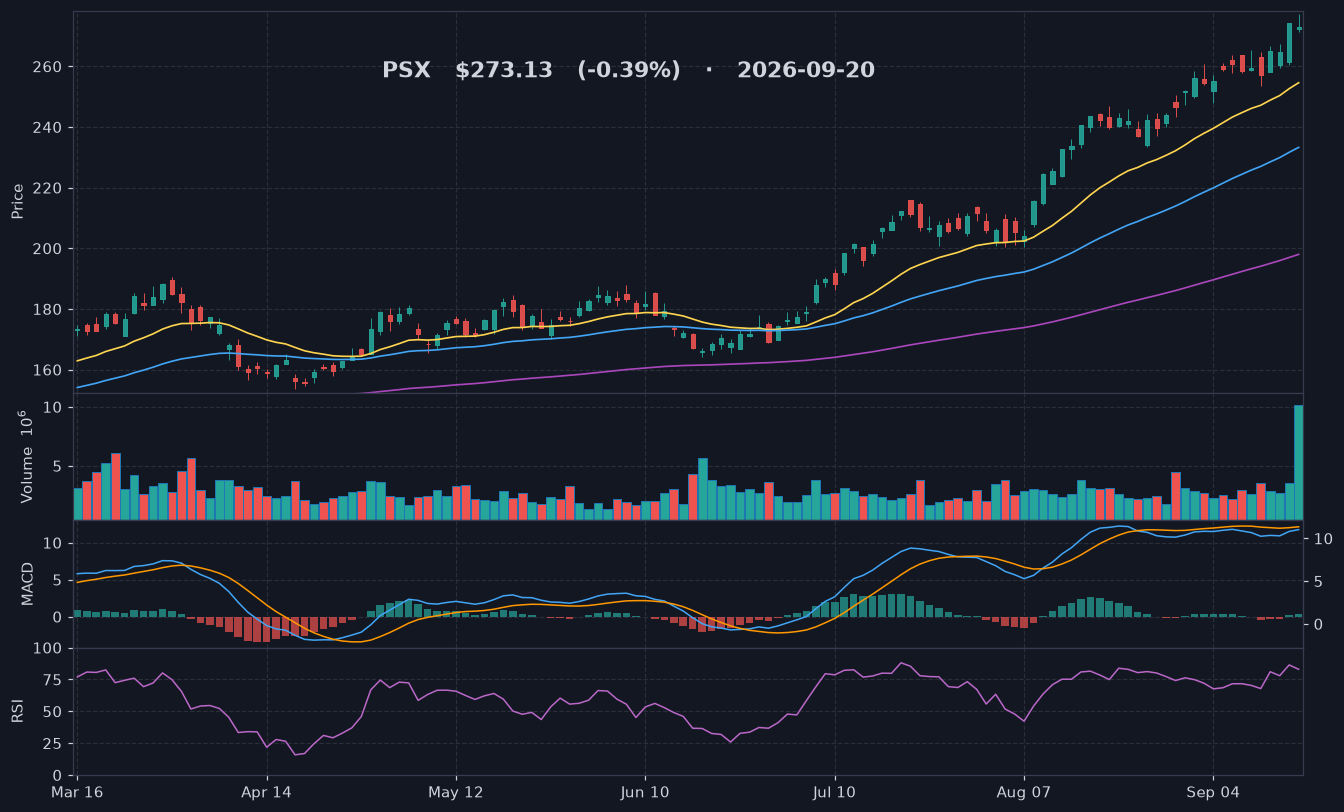Click the Mar 16 date axis label
The image size is (1344, 812).
pos(77,792)
